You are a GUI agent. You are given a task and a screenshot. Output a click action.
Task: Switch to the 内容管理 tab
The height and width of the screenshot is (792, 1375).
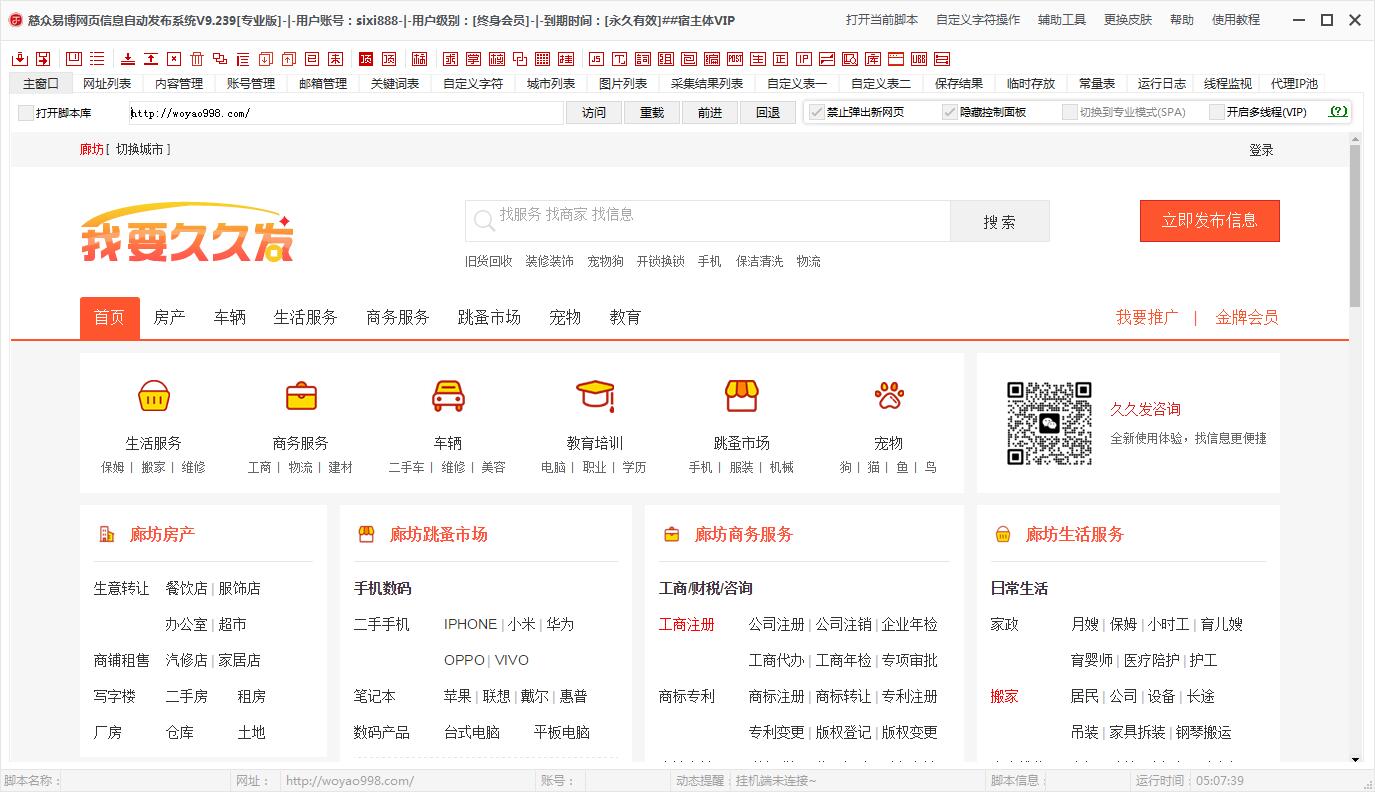coord(179,84)
